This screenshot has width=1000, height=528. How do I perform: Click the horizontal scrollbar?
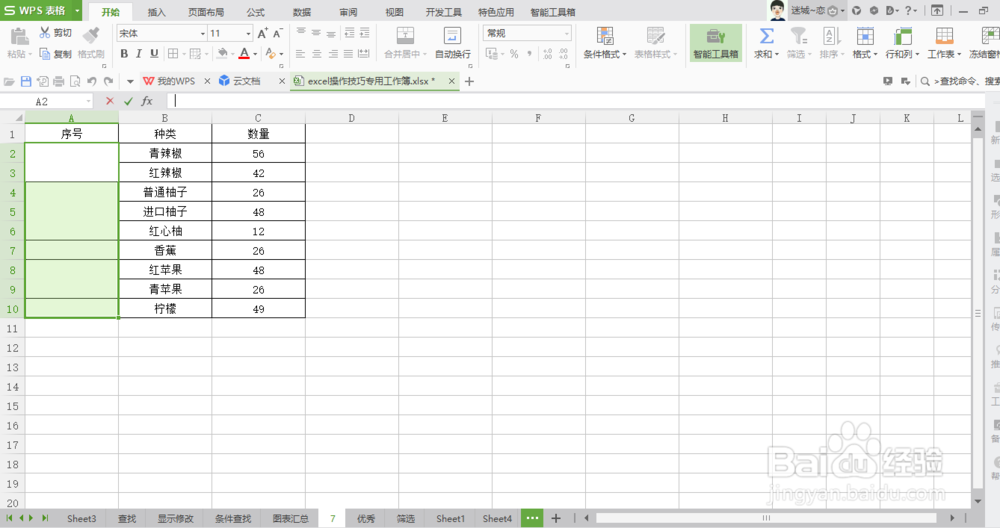point(768,518)
